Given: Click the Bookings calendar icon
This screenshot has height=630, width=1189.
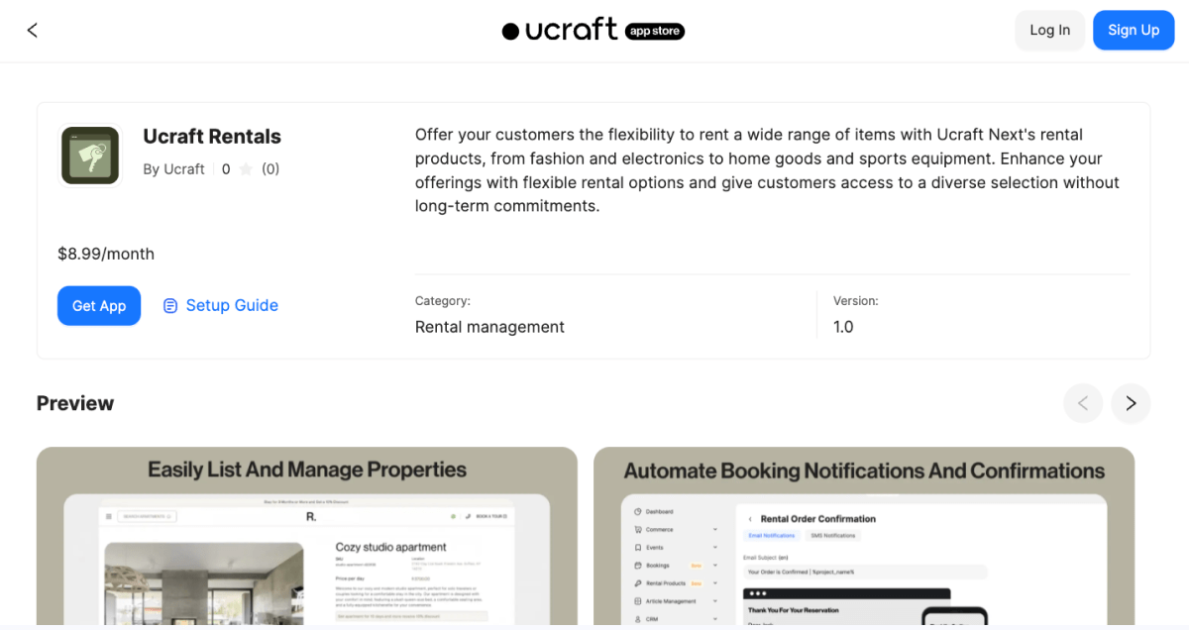Looking at the screenshot, I should (x=637, y=565).
